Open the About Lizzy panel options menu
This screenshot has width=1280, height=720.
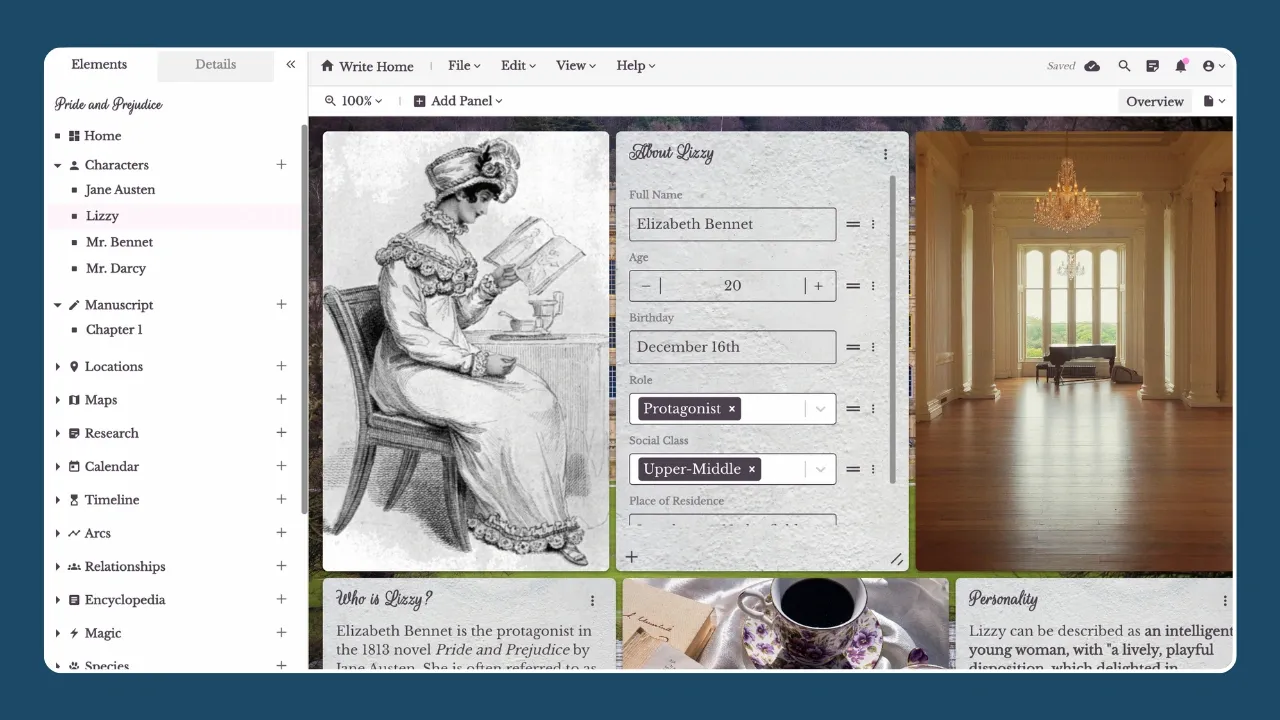coord(885,153)
